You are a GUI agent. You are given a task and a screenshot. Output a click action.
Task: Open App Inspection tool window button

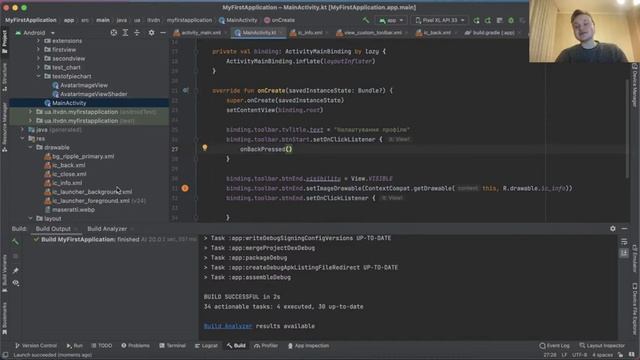point(309,346)
